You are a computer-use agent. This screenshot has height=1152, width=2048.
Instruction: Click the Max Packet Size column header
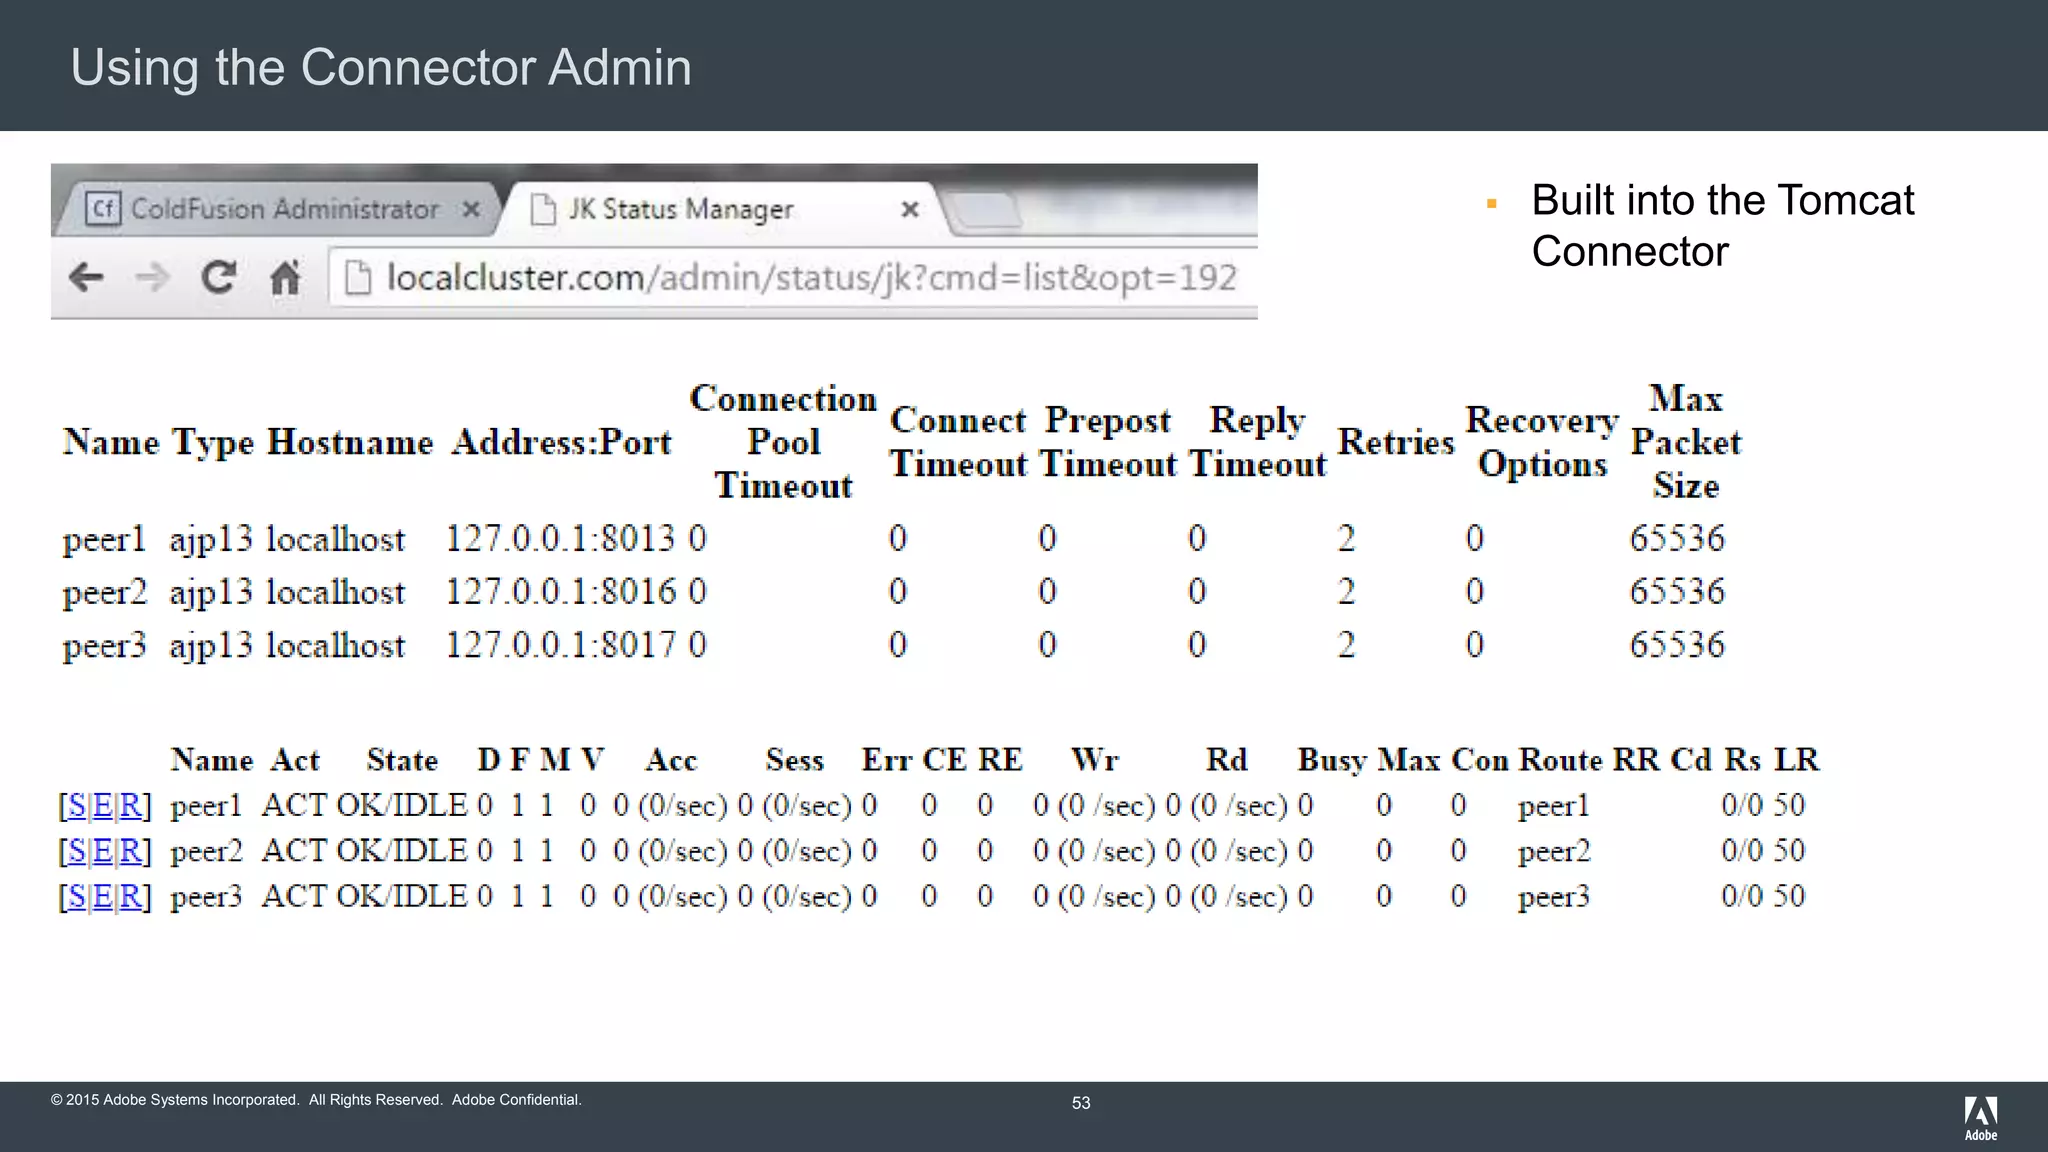(1686, 441)
